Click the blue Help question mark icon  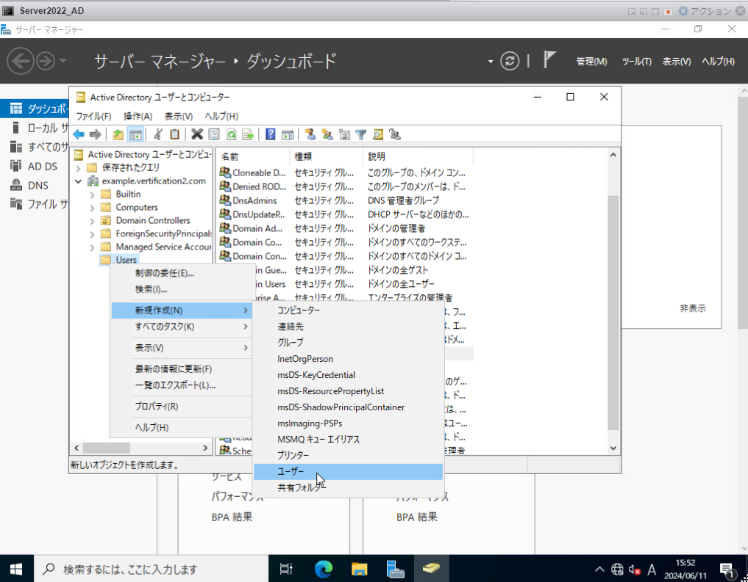[270, 135]
